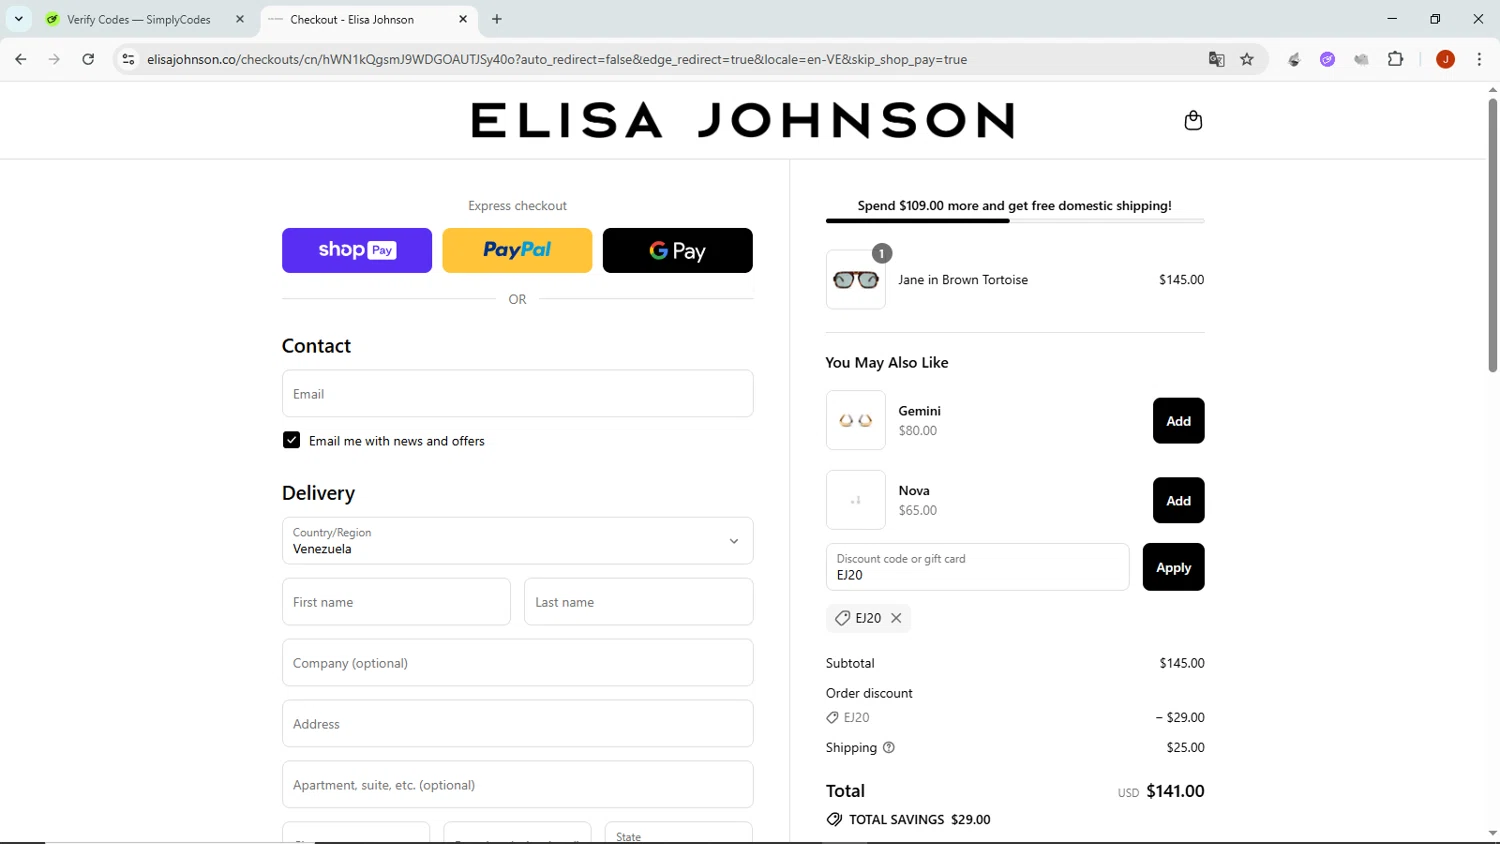This screenshot has height=844, width=1500.
Task: Click the Gemini product thumbnail
Action: click(x=856, y=420)
